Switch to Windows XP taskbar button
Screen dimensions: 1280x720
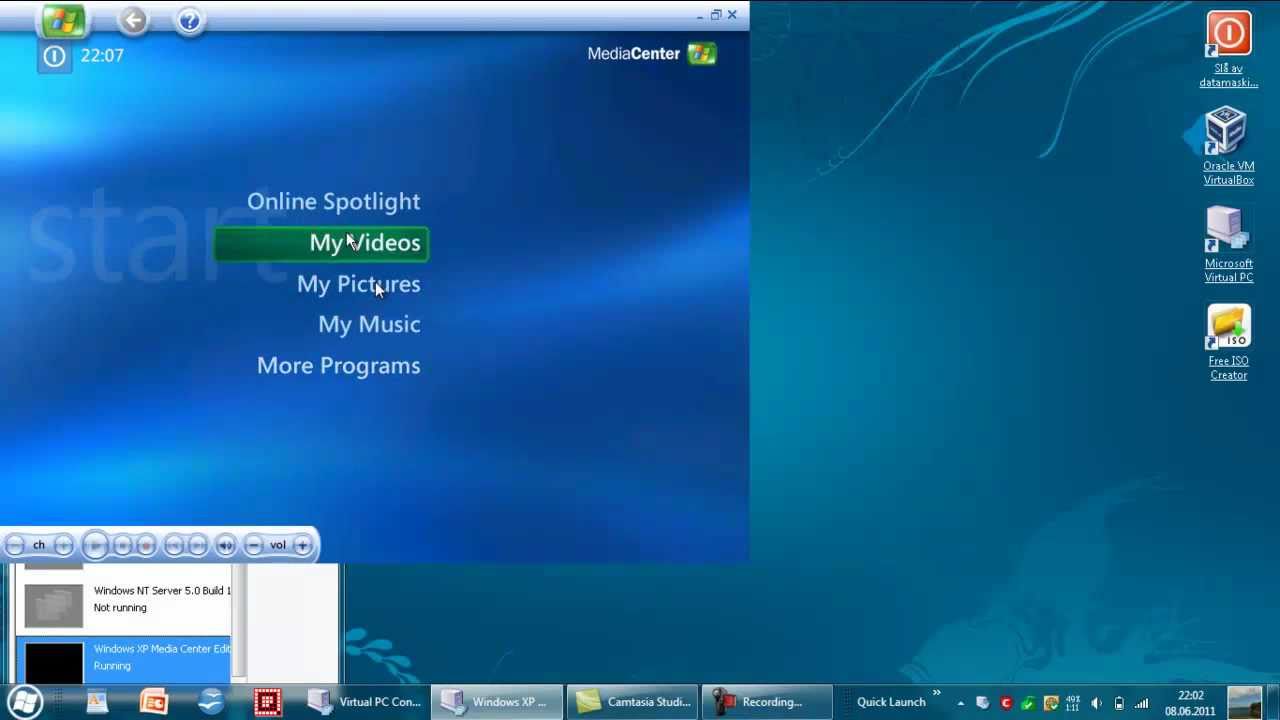[497, 702]
